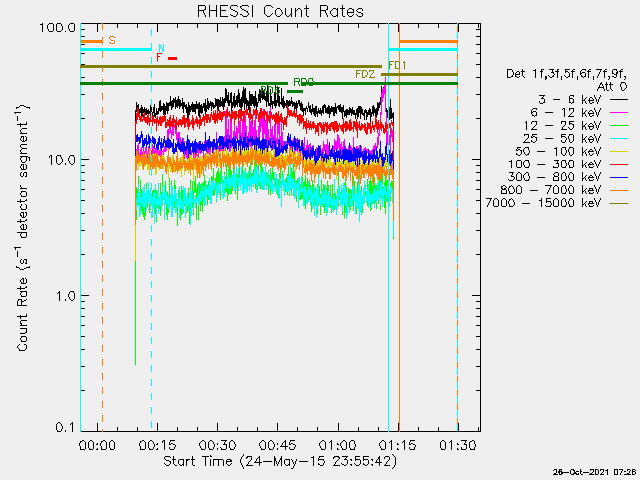Click the long olive bar left of FD1
The image size is (640, 480).
point(231,66)
